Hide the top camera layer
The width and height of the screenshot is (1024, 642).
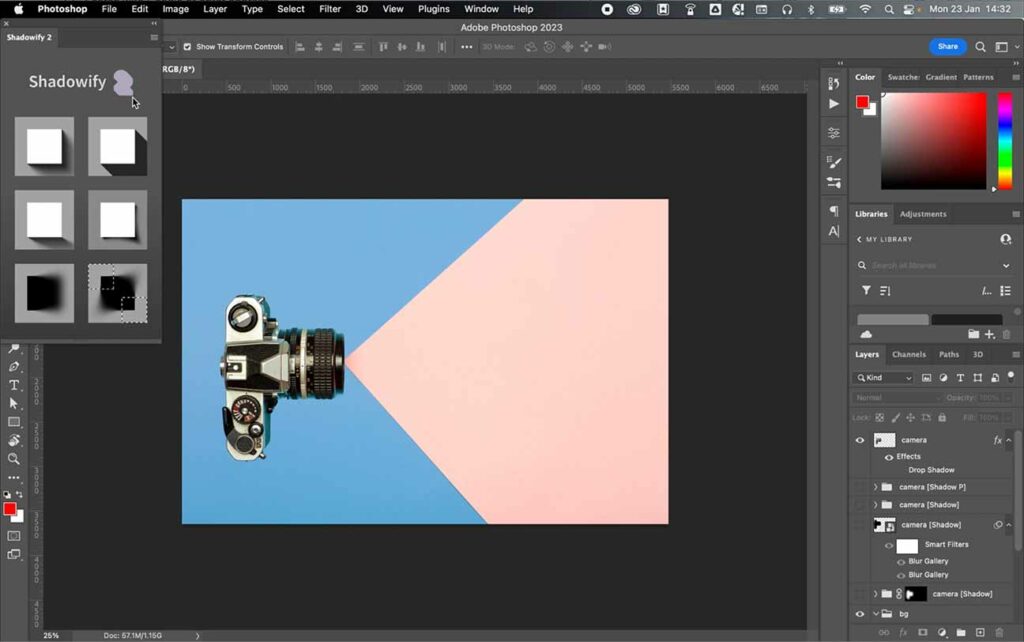(x=859, y=440)
